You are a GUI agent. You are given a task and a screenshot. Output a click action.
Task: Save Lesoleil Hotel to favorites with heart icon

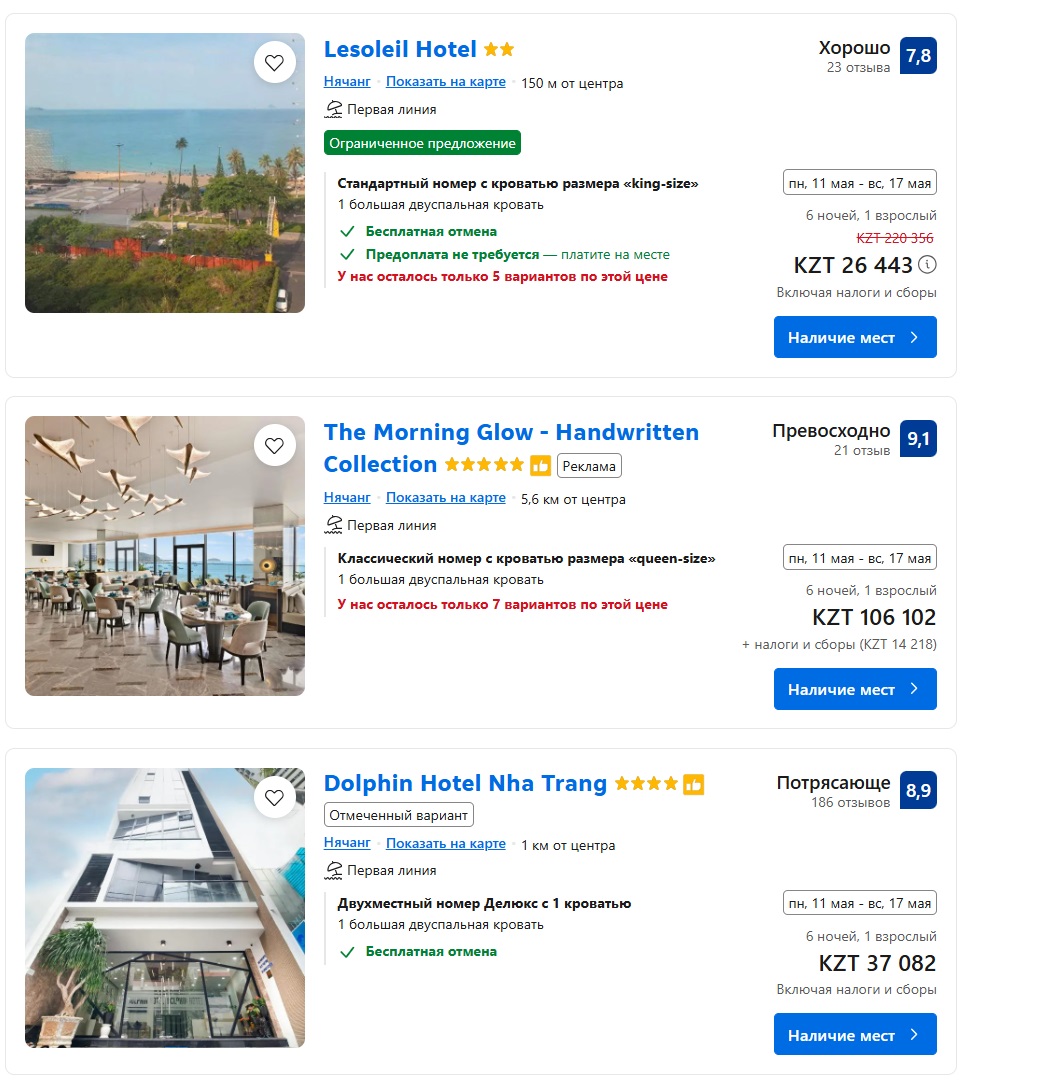[x=274, y=63]
